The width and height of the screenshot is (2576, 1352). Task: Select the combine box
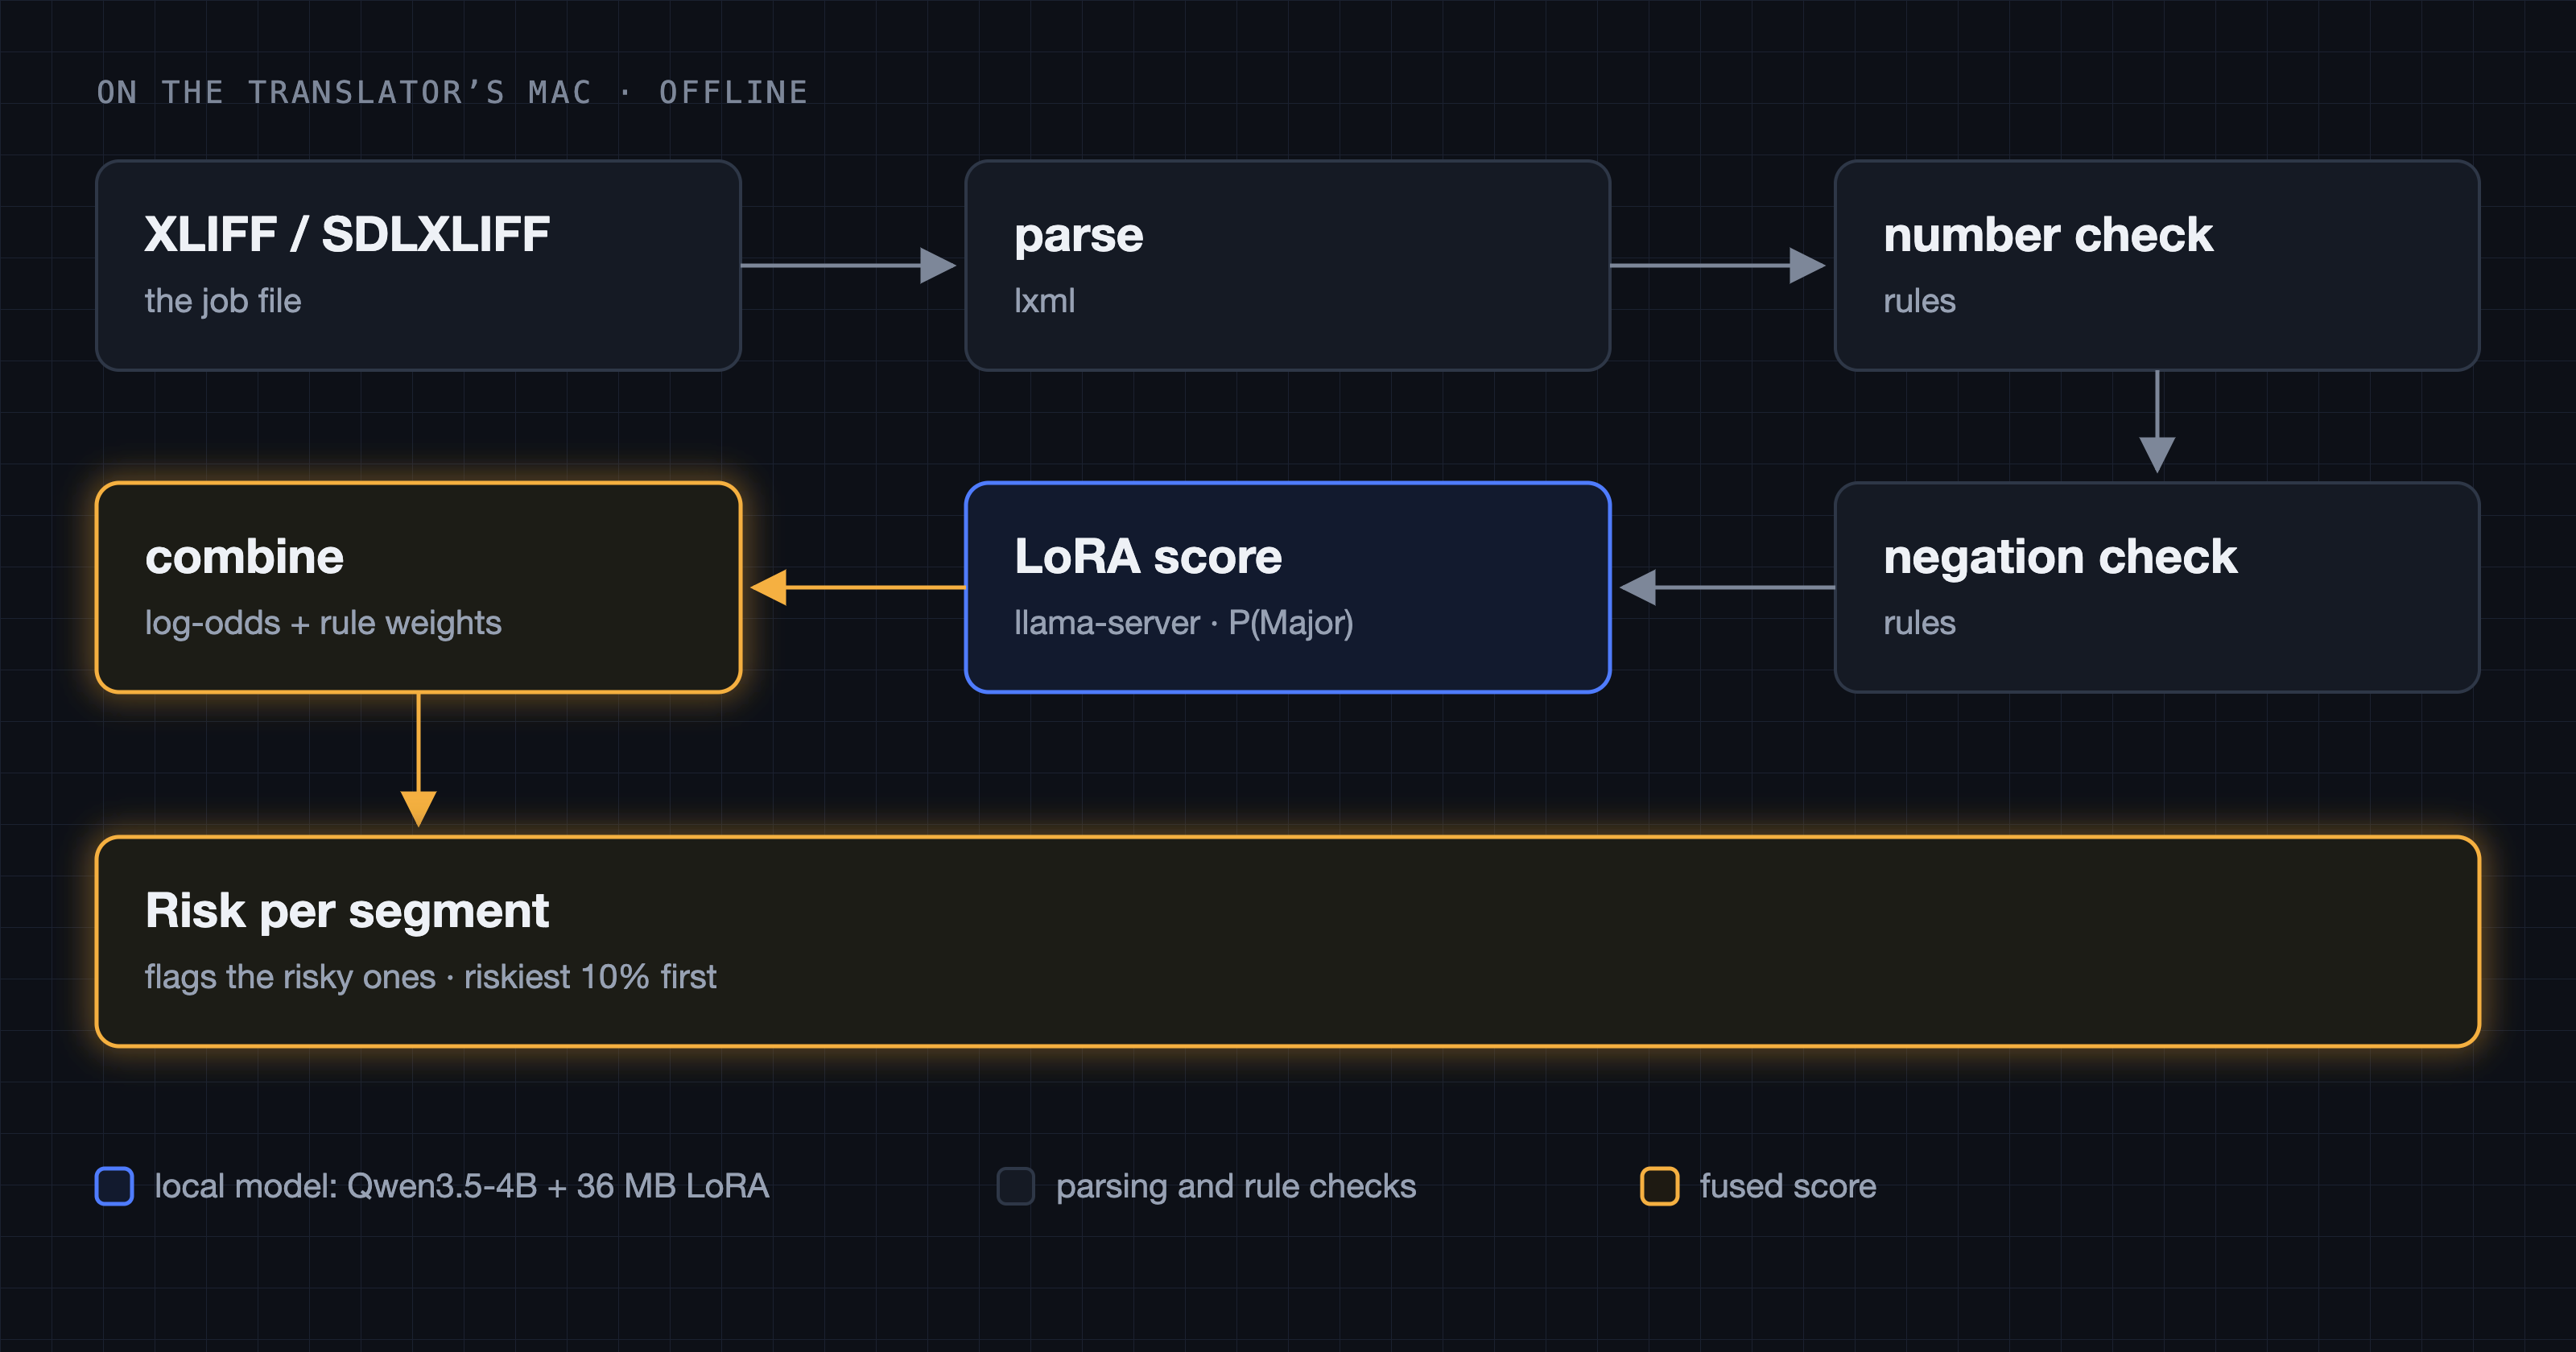click(418, 587)
